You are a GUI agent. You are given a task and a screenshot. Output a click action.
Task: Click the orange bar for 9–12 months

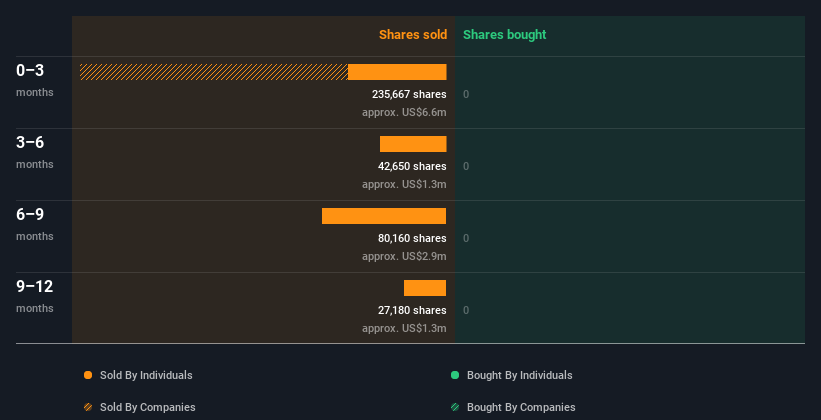coord(425,288)
